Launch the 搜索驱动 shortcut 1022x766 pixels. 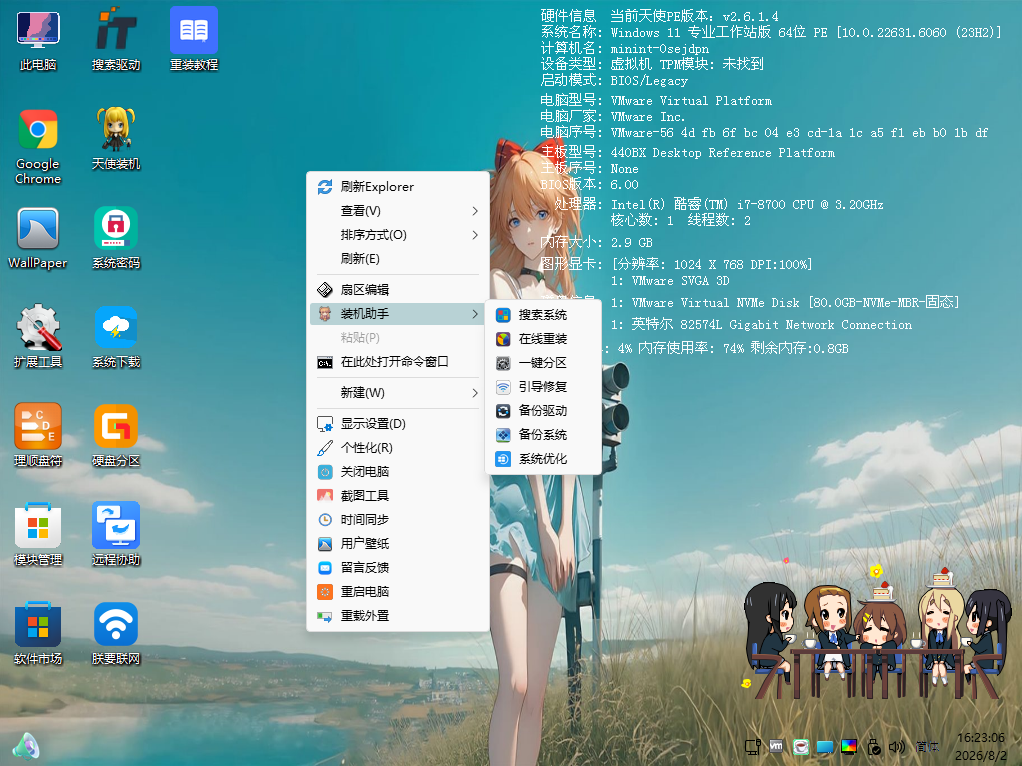[116, 39]
